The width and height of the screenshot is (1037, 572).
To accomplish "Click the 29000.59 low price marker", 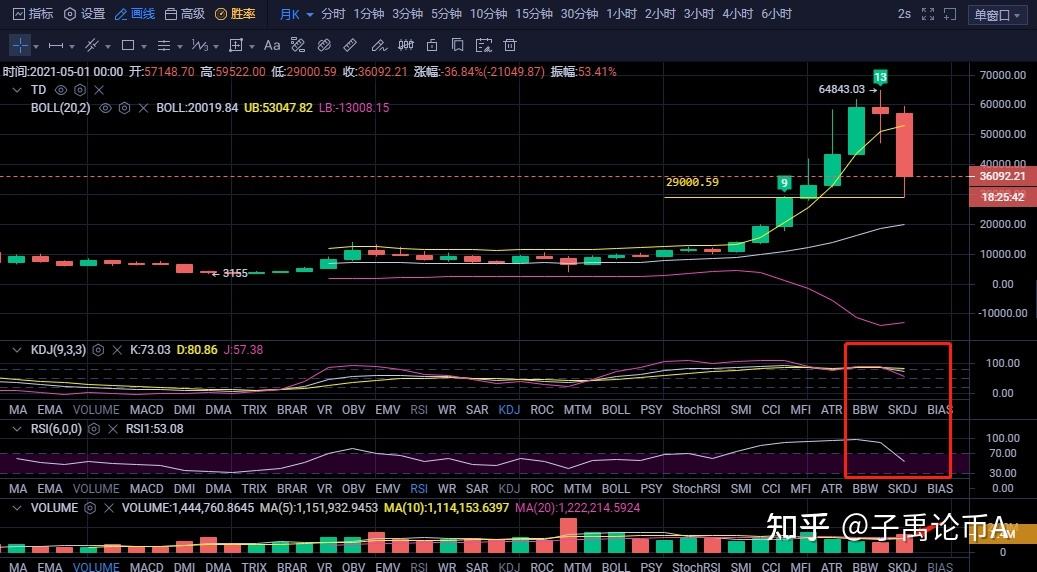I will pos(692,182).
